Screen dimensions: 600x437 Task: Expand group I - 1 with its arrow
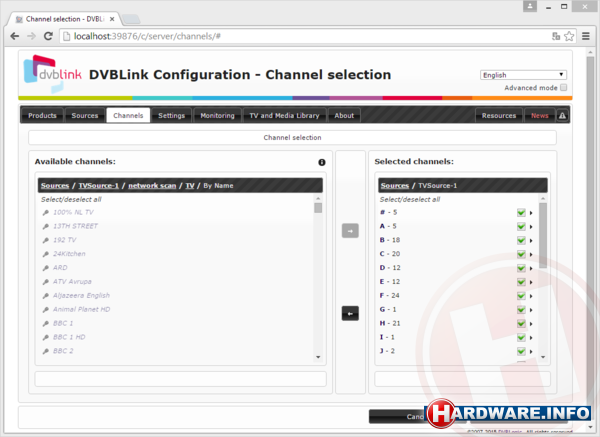tap(531, 338)
